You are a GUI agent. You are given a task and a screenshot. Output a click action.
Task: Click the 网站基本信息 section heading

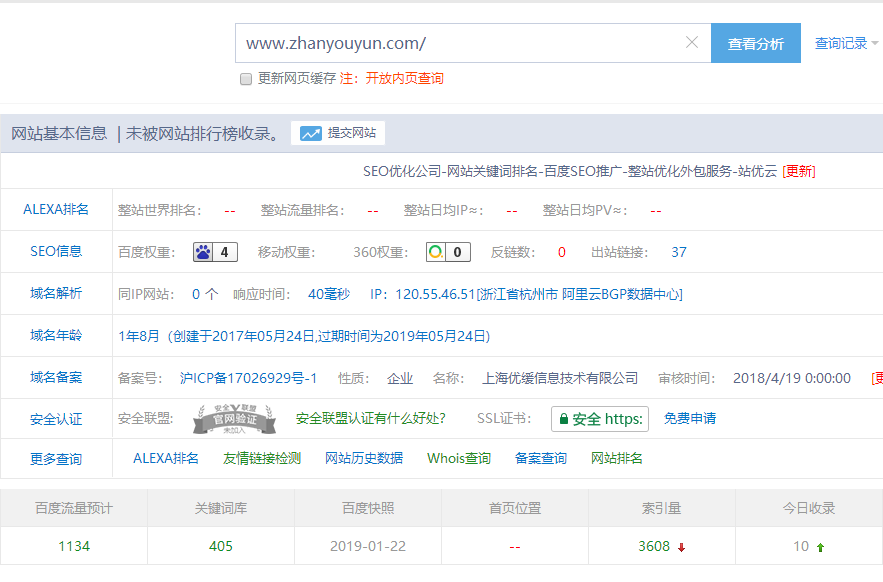coord(59,134)
